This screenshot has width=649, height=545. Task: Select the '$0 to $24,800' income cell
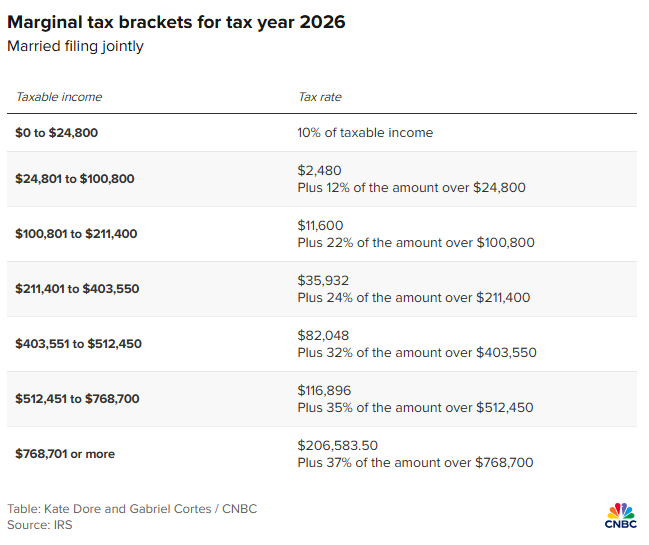57,132
